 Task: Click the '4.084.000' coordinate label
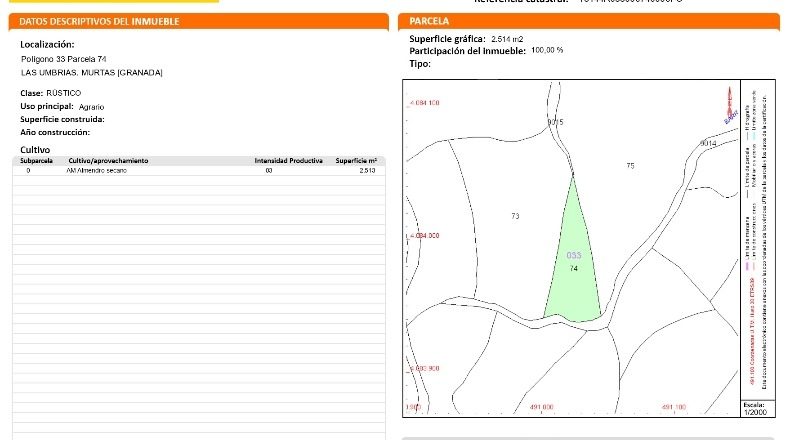coord(425,236)
